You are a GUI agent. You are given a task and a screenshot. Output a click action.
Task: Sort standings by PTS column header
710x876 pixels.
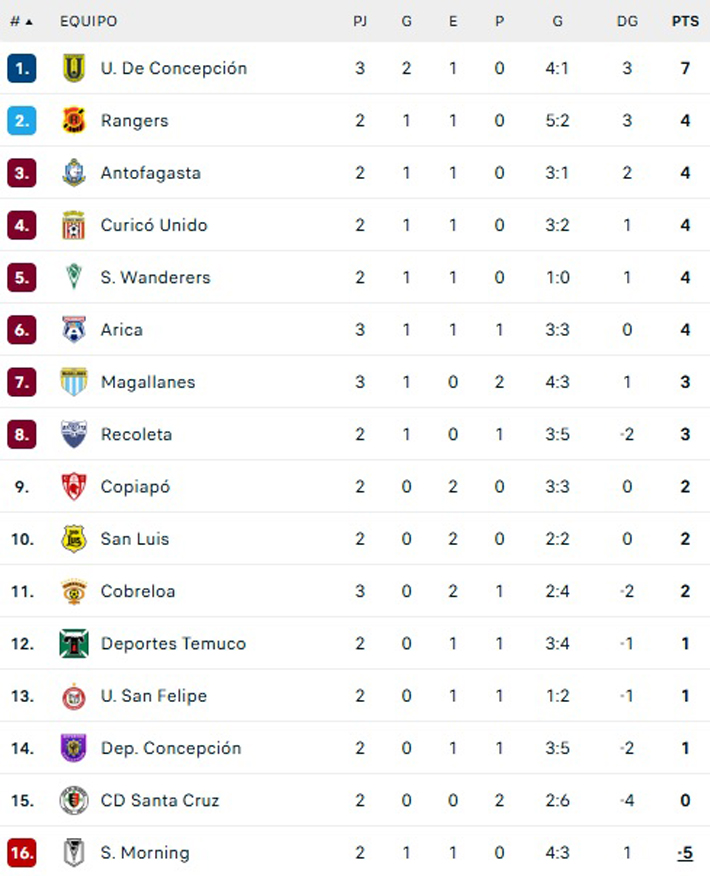(685, 21)
